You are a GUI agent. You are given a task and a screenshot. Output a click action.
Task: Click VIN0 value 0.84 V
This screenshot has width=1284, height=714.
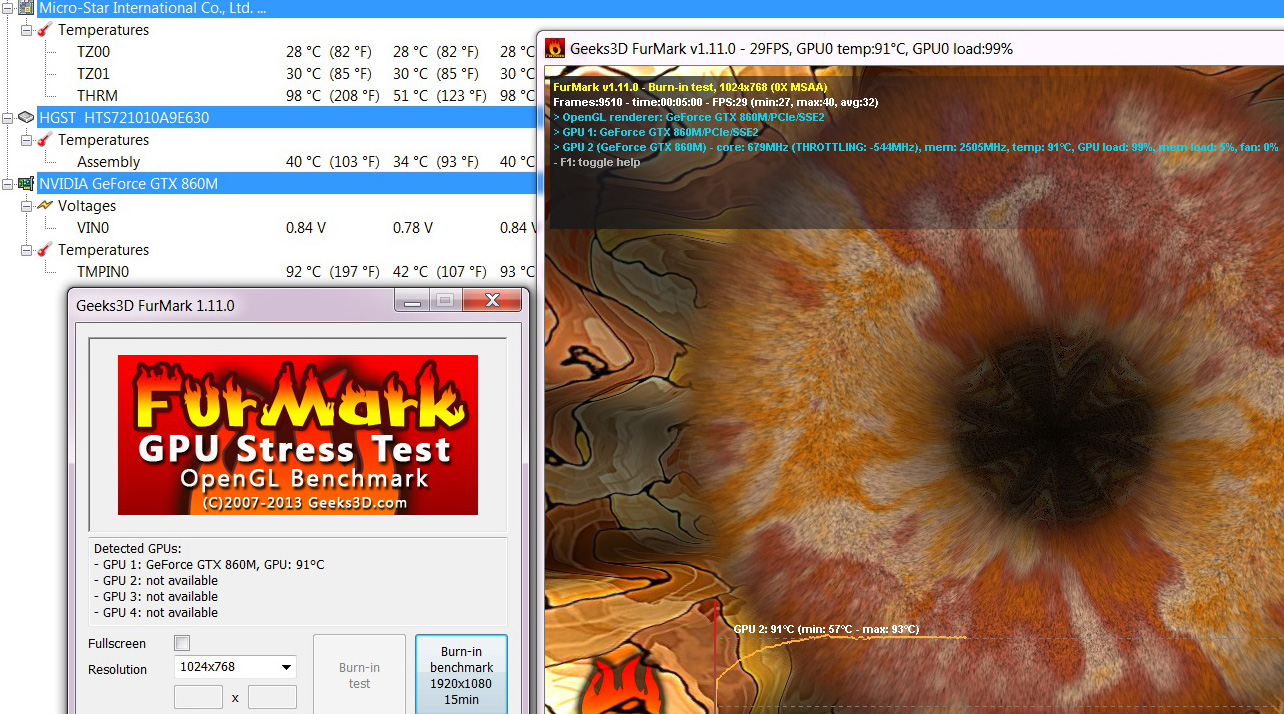point(306,228)
